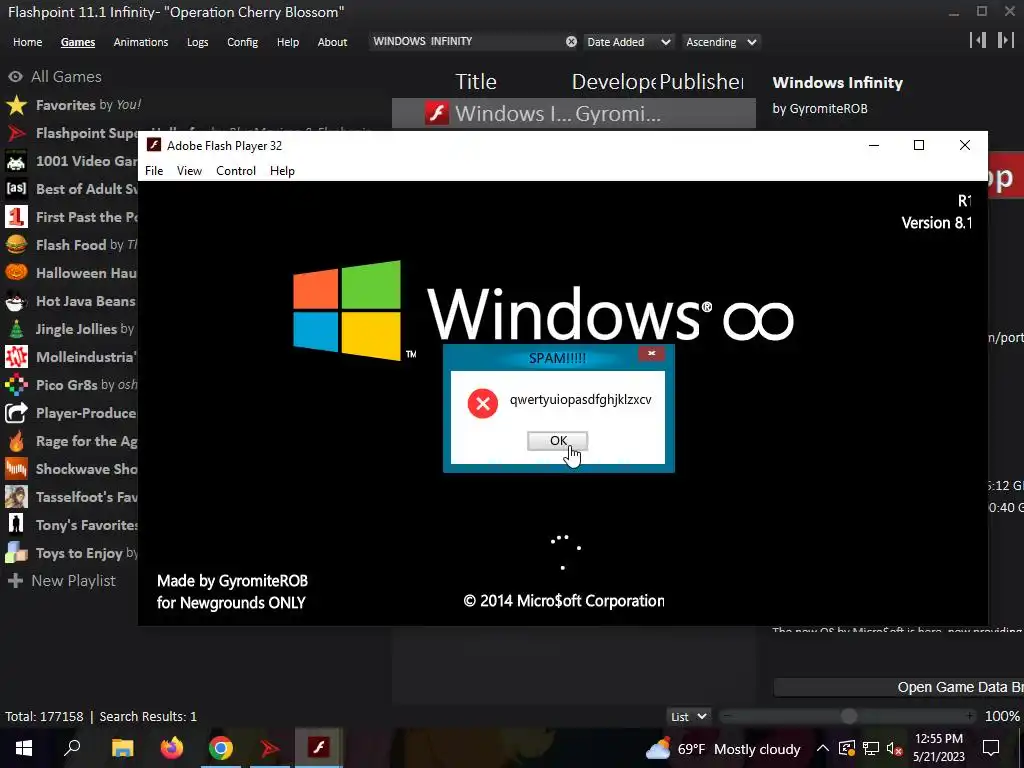Sort the game list by Title column
This screenshot has width=1024, height=768.
pyautogui.click(x=475, y=82)
